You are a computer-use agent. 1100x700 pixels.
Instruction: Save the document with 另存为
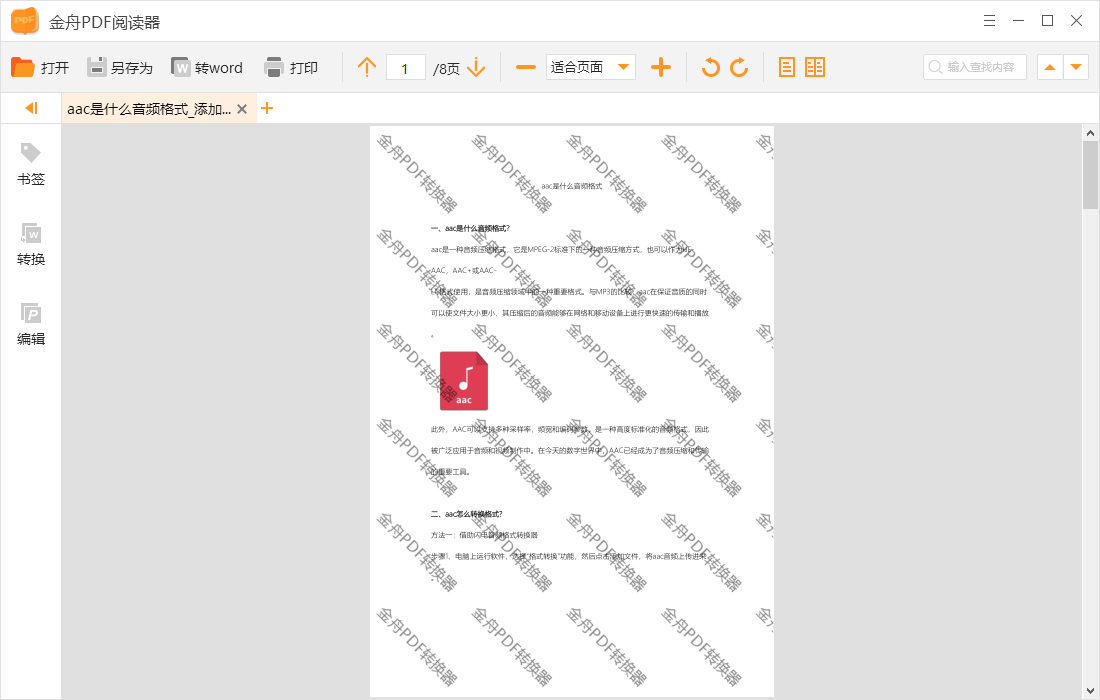click(x=119, y=67)
